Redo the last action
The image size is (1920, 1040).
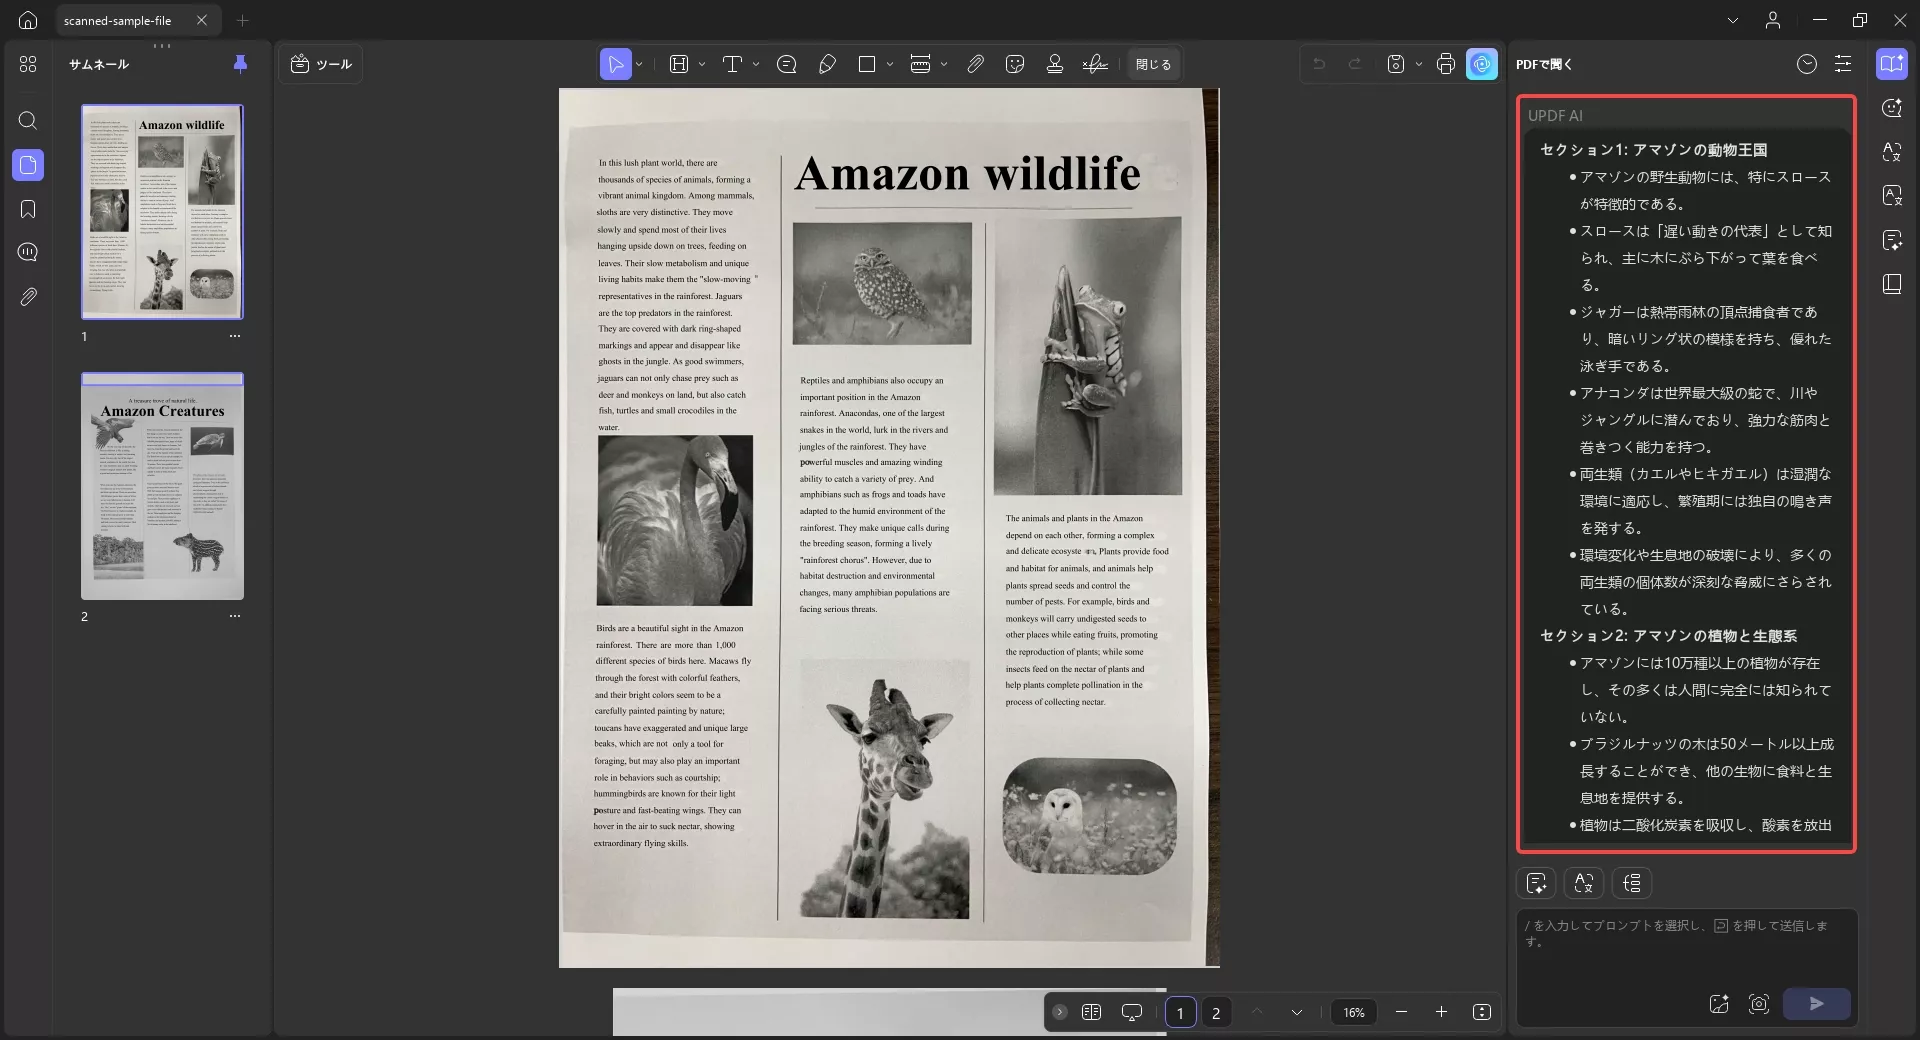click(x=1355, y=64)
